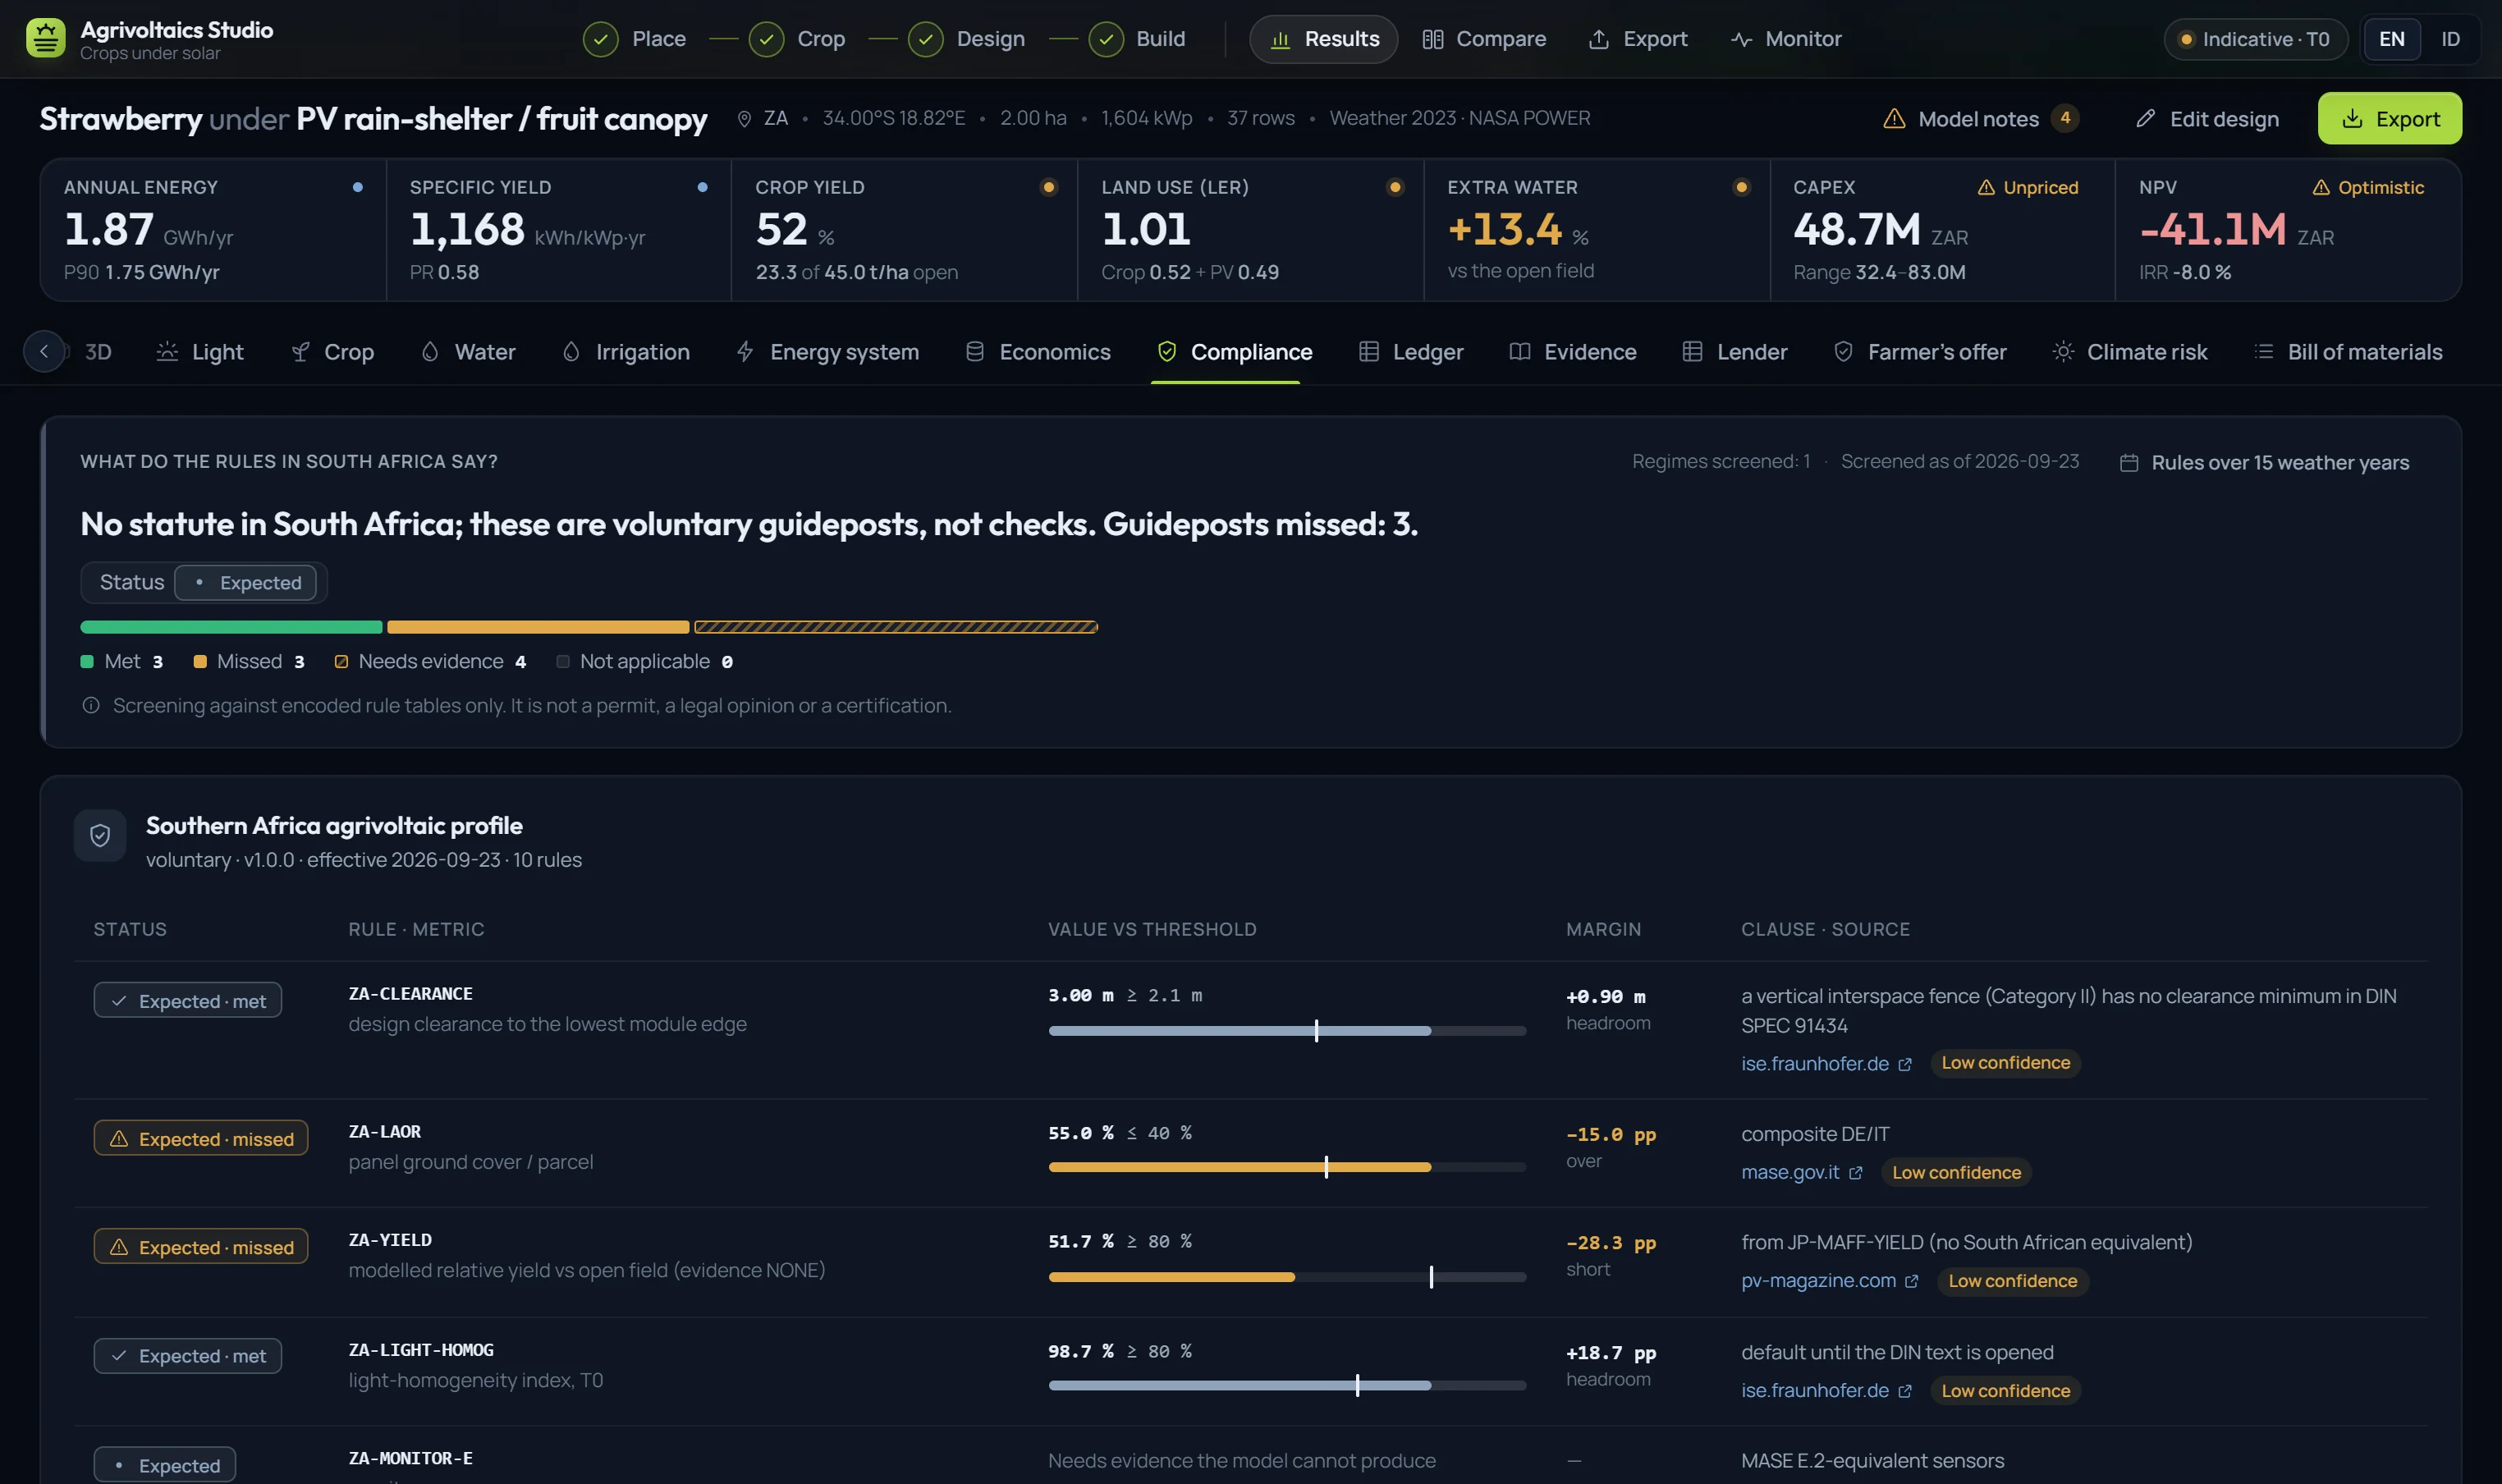Switch language to ID
Viewport: 2502px width, 1484px height.
2450,39
